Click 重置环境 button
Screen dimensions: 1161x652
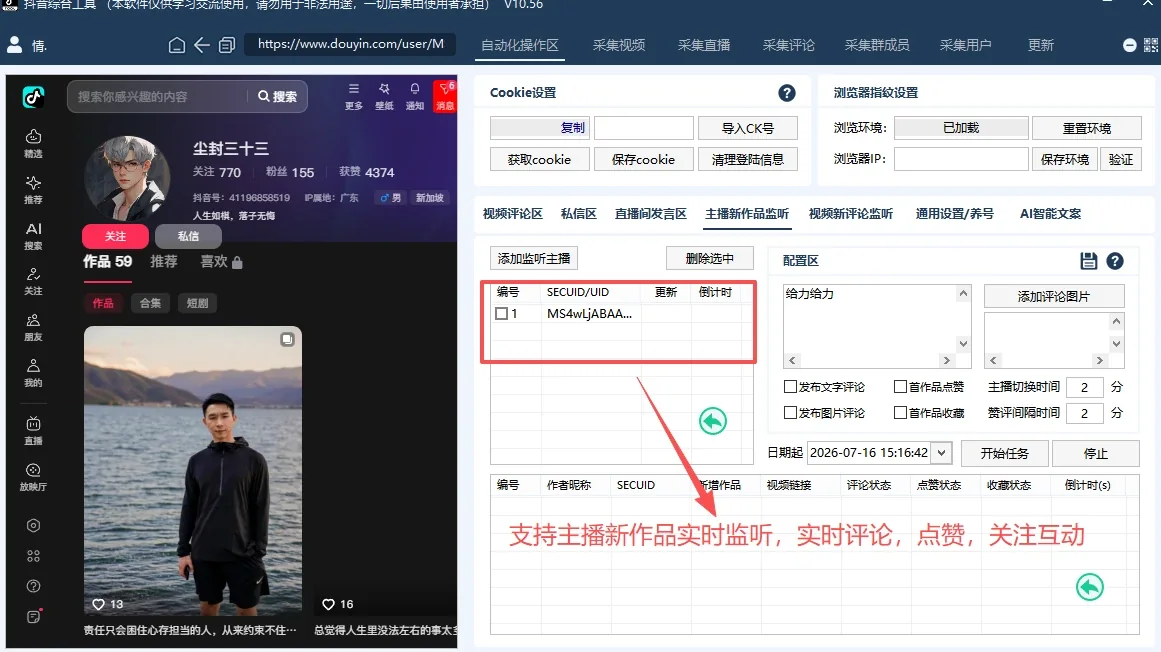pyautogui.click(x=1087, y=128)
